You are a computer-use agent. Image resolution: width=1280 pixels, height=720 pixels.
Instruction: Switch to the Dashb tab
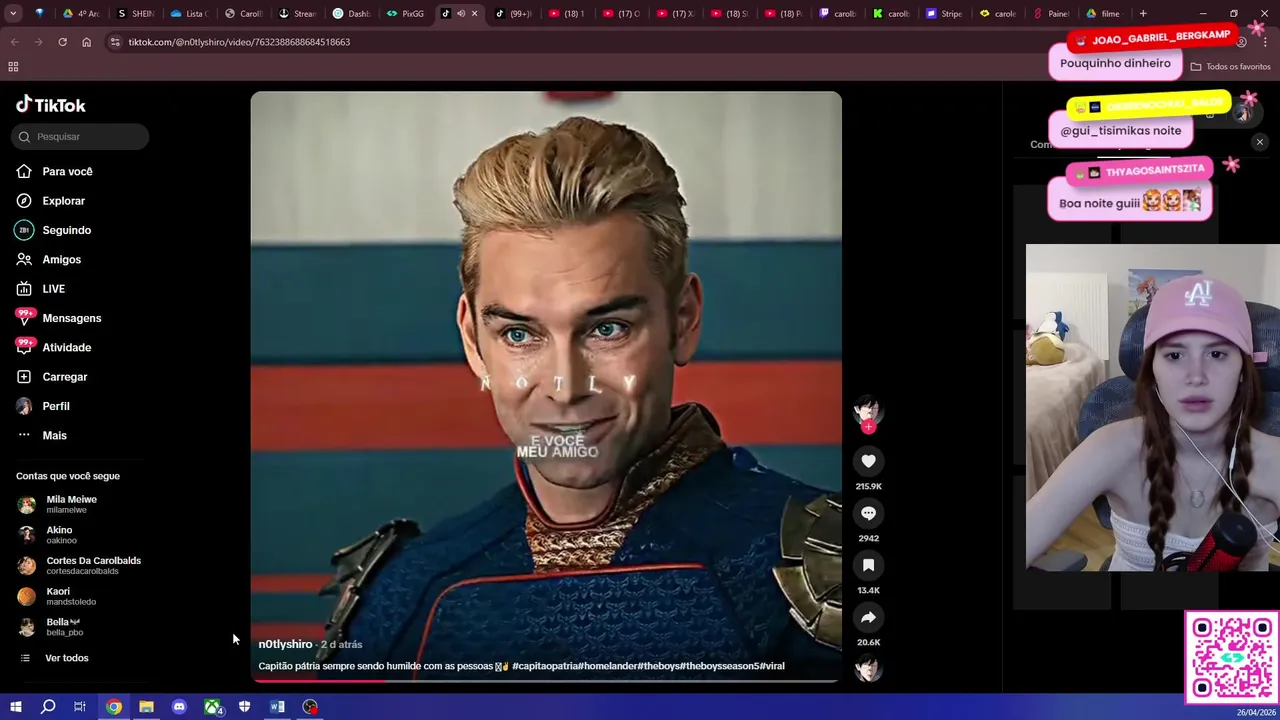point(351,14)
